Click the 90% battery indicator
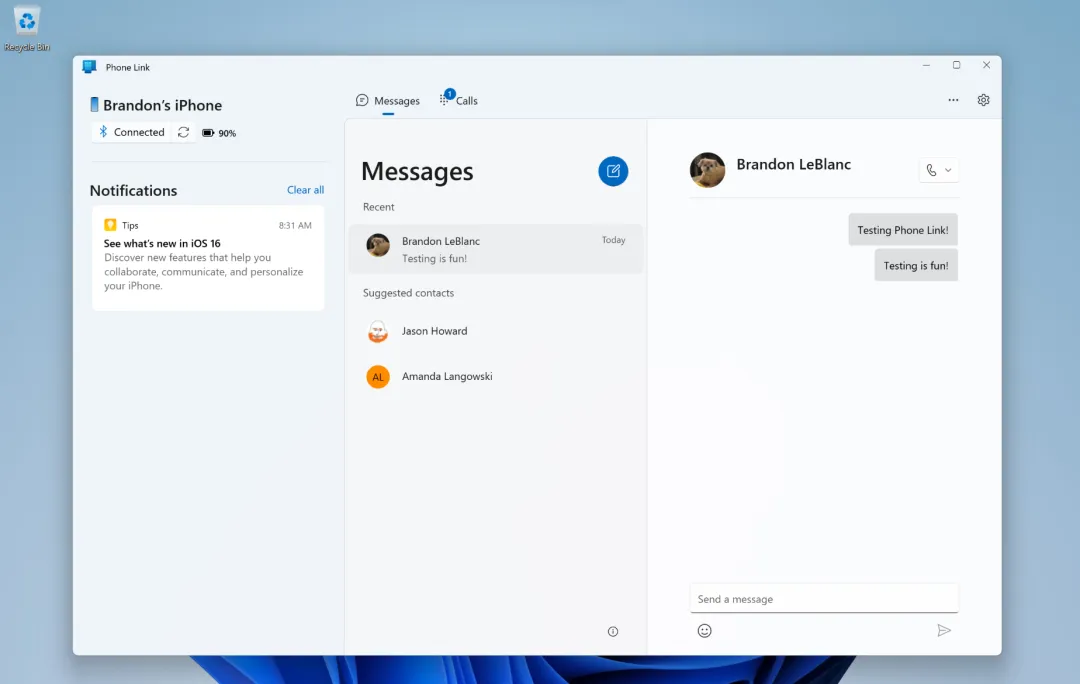The height and width of the screenshot is (684, 1080). 219,133
